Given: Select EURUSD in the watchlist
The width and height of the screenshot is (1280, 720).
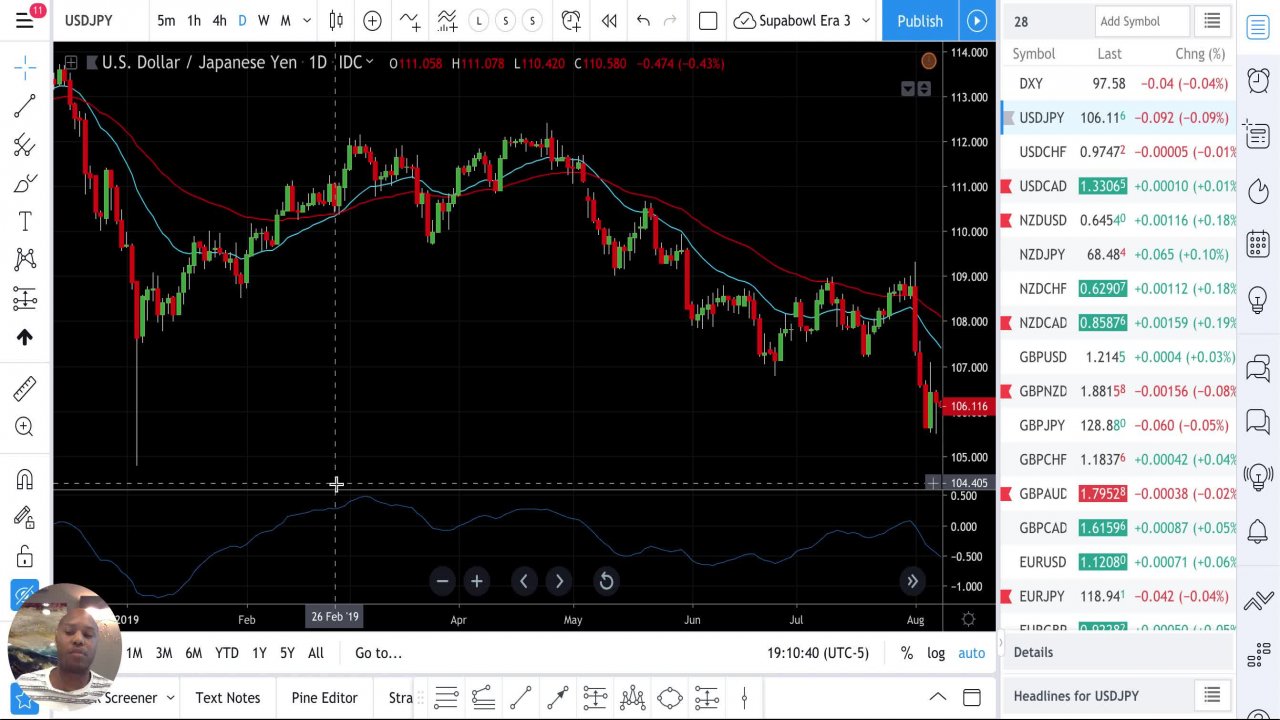Looking at the screenshot, I should [x=1118, y=562].
